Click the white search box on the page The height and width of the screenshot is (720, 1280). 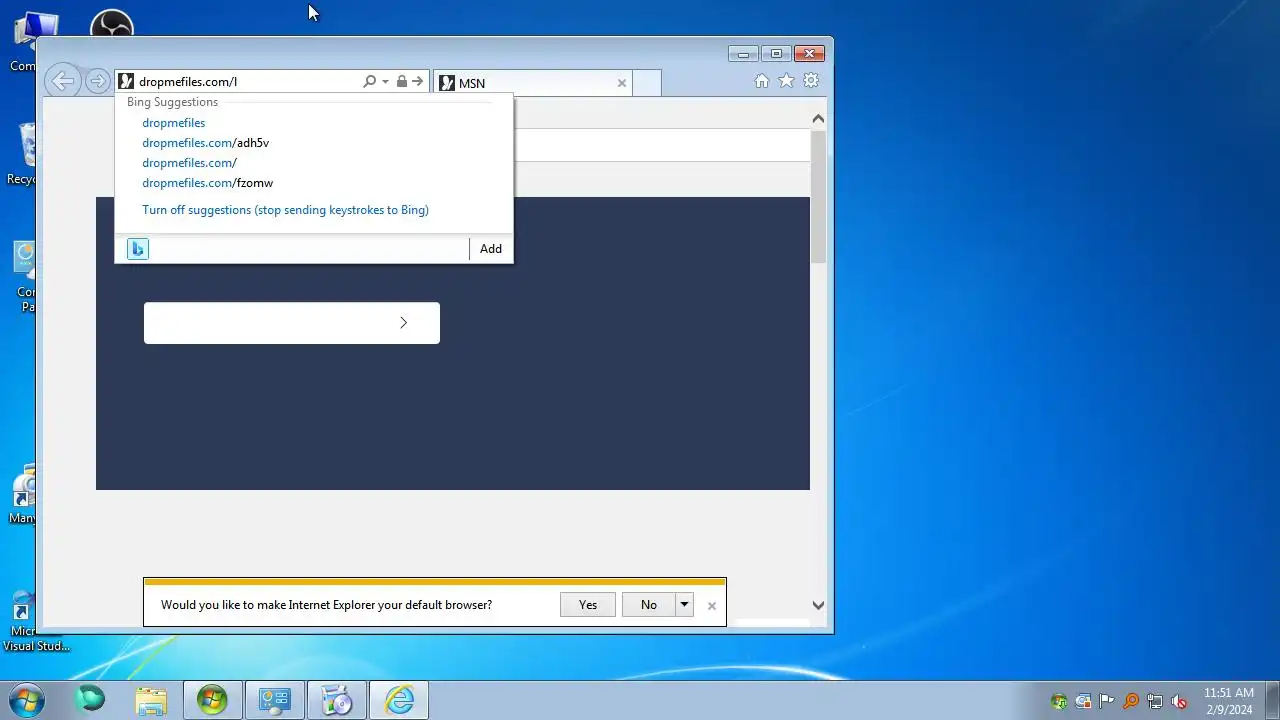(x=291, y=323)
